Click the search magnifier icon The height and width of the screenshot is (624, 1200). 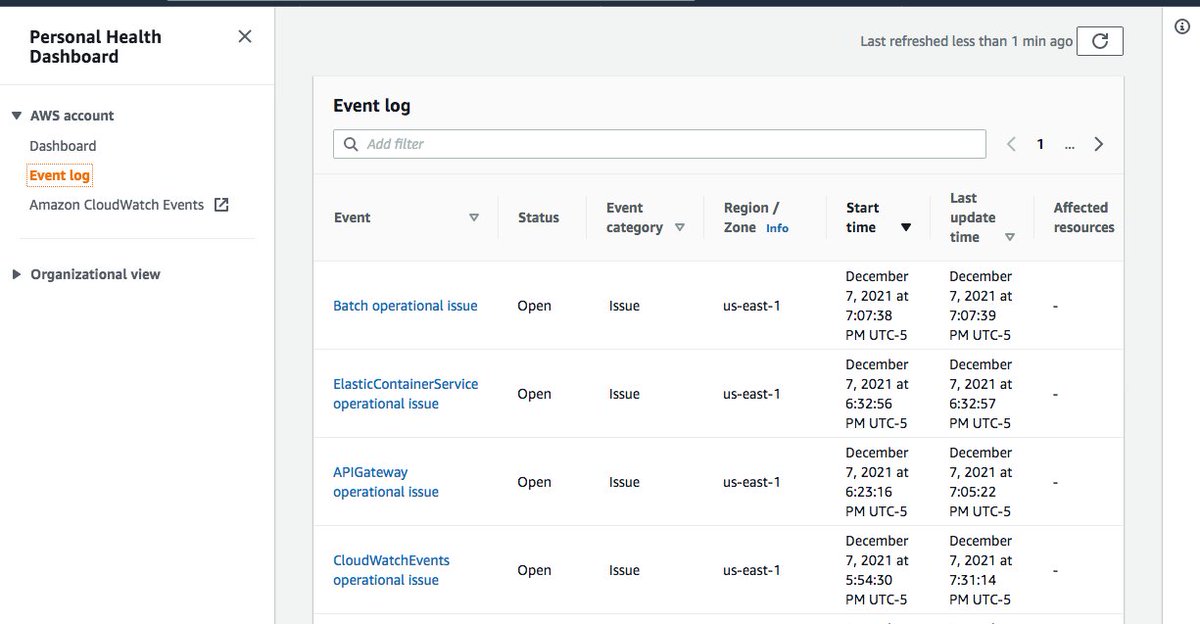click(351, 144)
